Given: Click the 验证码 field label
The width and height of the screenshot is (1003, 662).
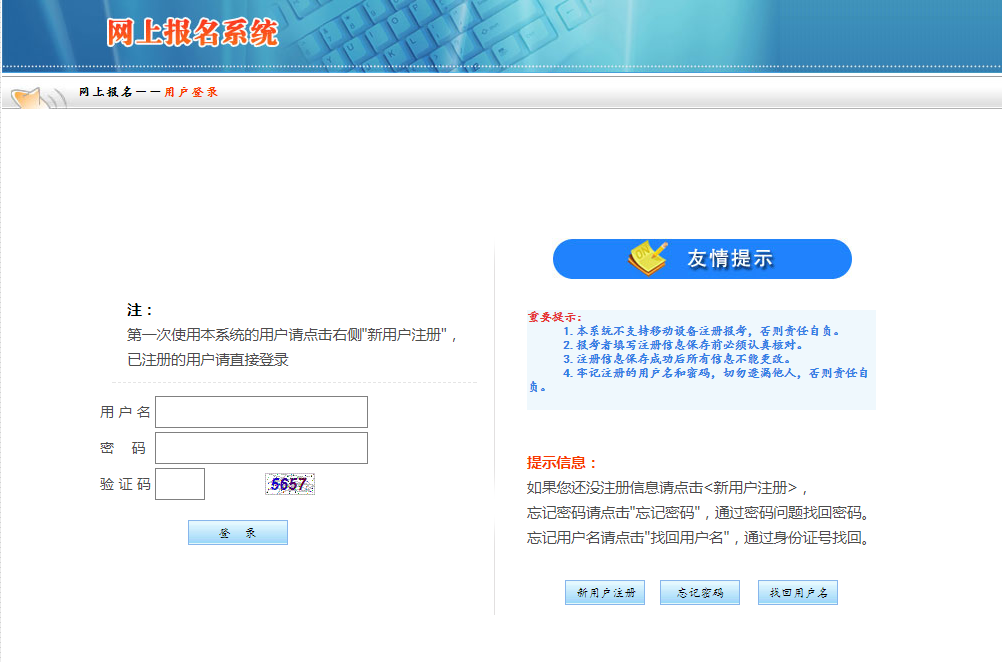Looking at the screenshot, I should coord(125,484).
